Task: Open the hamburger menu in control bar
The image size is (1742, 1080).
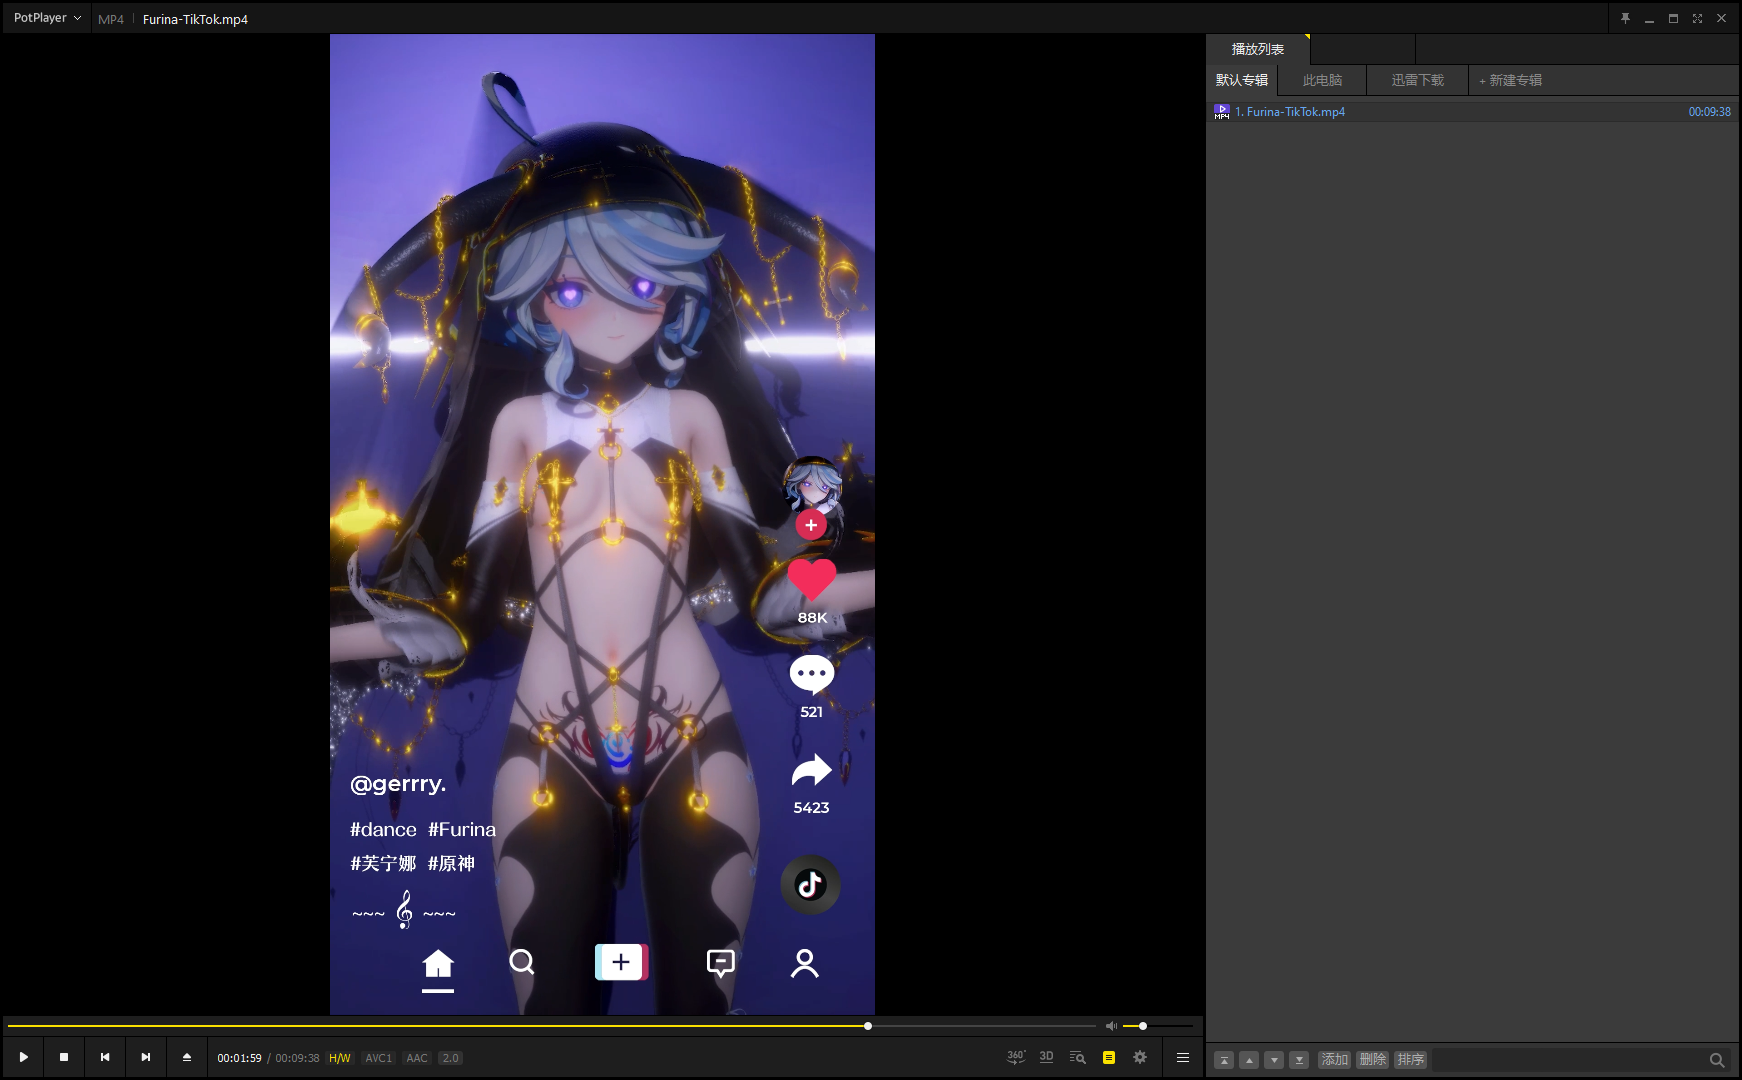Action: click(x=1183, y=1057)
